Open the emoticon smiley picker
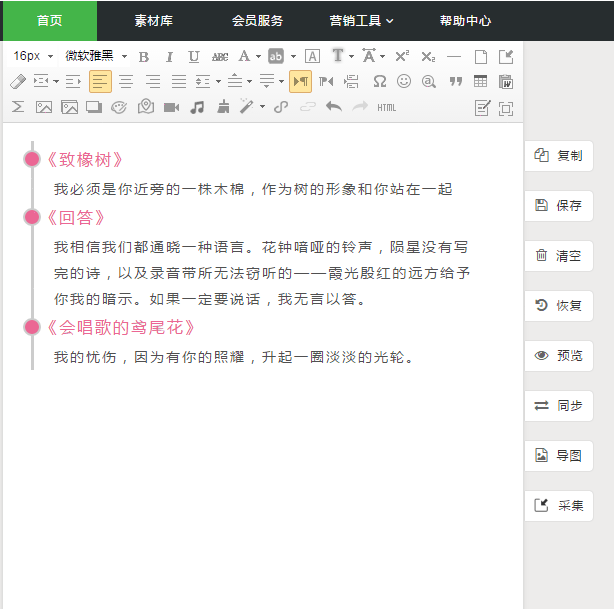 click(404, 82)
